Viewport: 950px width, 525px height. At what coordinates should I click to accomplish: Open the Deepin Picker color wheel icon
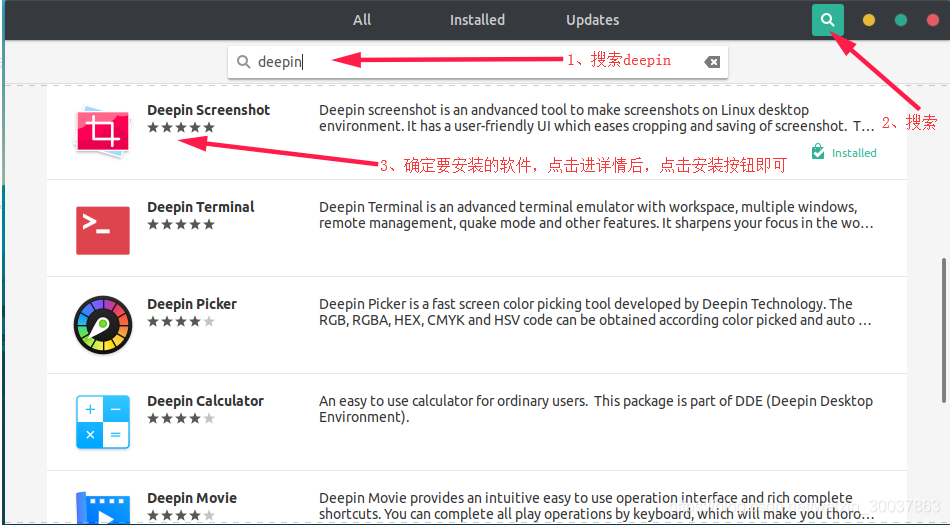[102, 325]
